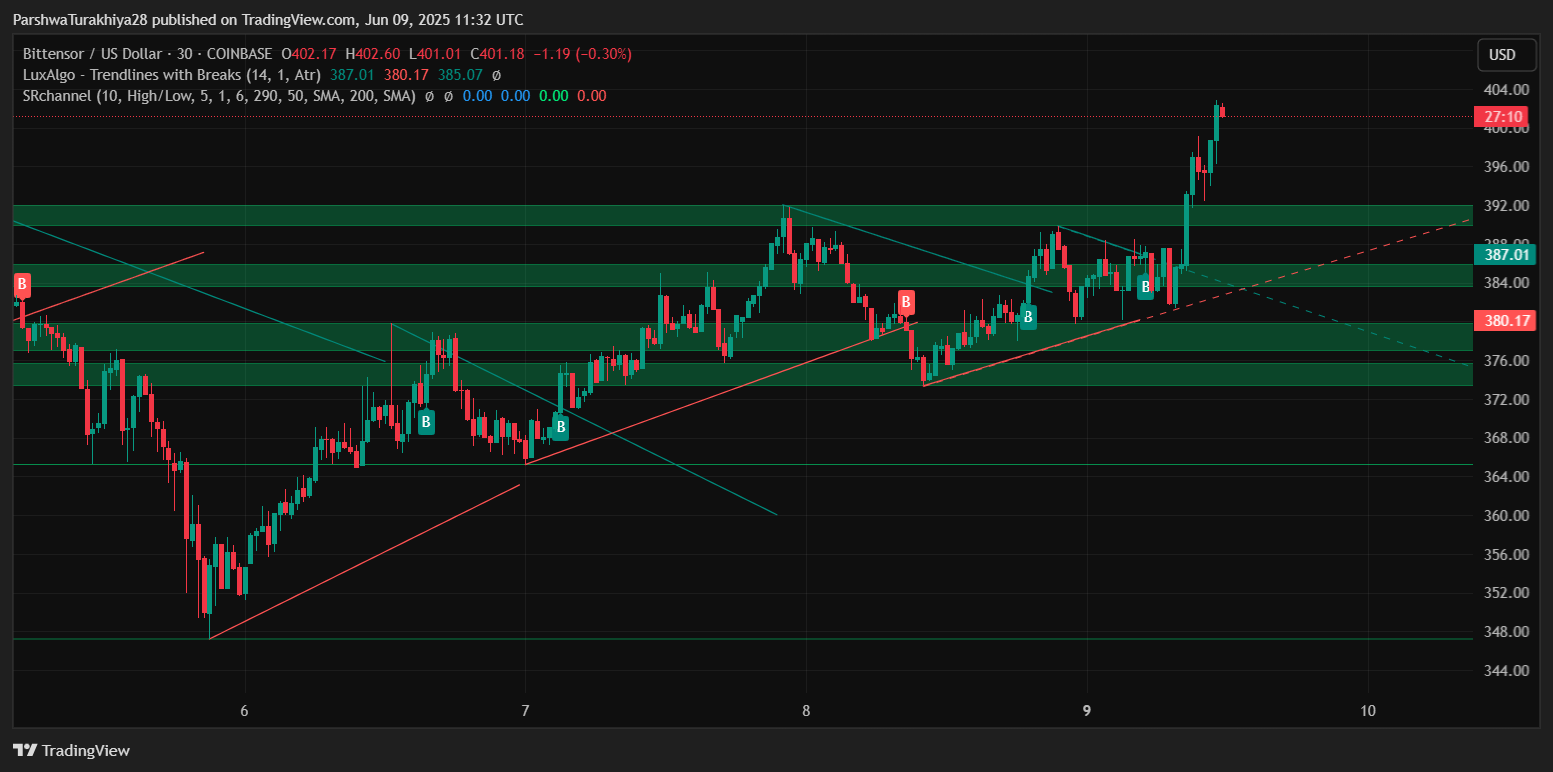This screenshot has height=772, width=1553.
Task: Click 380.17 in the LuxAlgo legend row
Action: coord(406,75)
